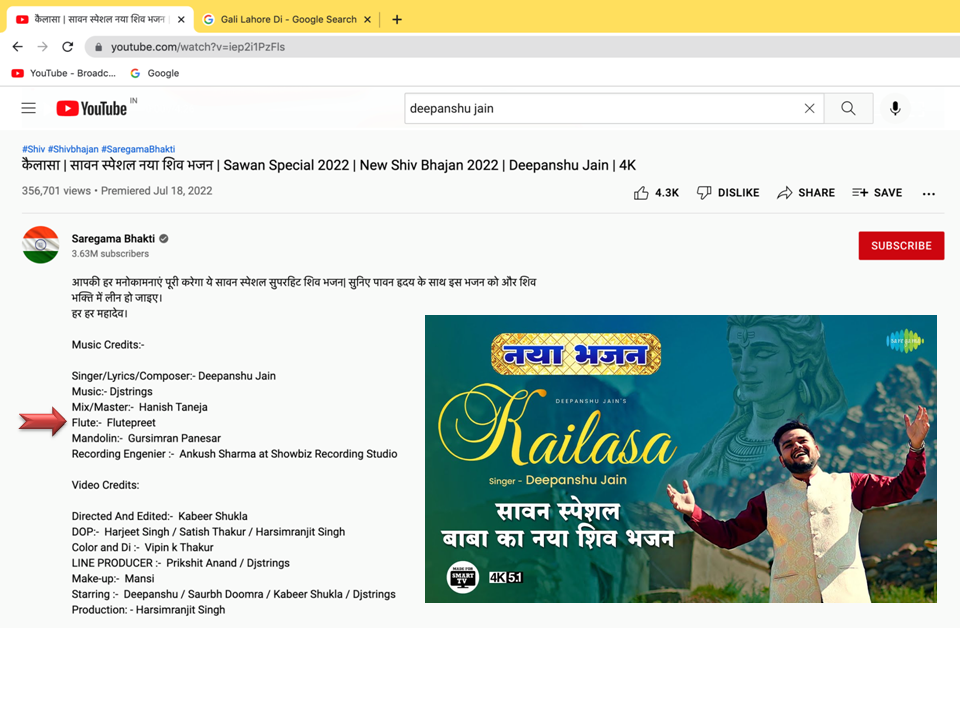The image size is (960, 720).
Task: Go back to previous page
Action: coord(18,47)
